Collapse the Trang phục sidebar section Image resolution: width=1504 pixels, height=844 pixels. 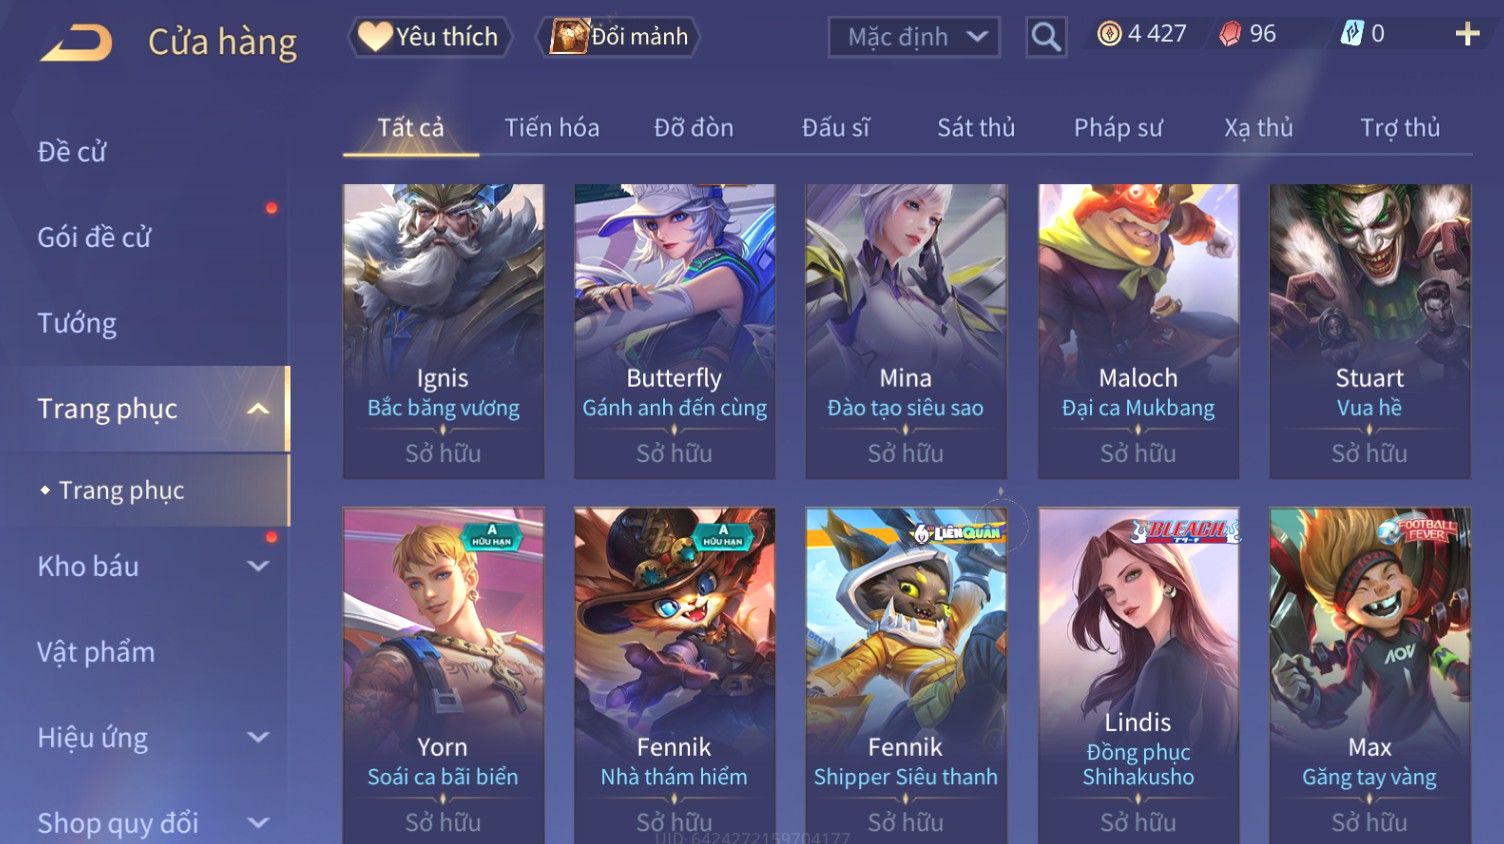(x=258, y=409)
